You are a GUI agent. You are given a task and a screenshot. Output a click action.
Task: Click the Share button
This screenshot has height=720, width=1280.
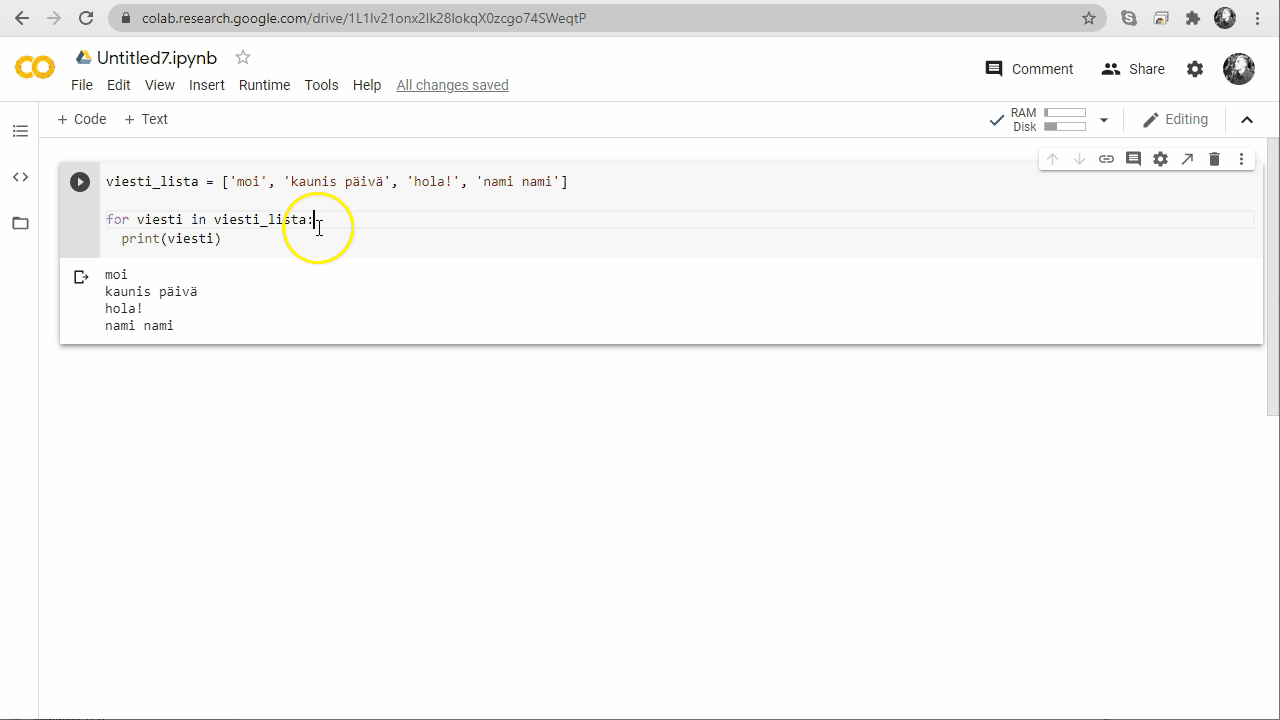tap(1133, 69)
